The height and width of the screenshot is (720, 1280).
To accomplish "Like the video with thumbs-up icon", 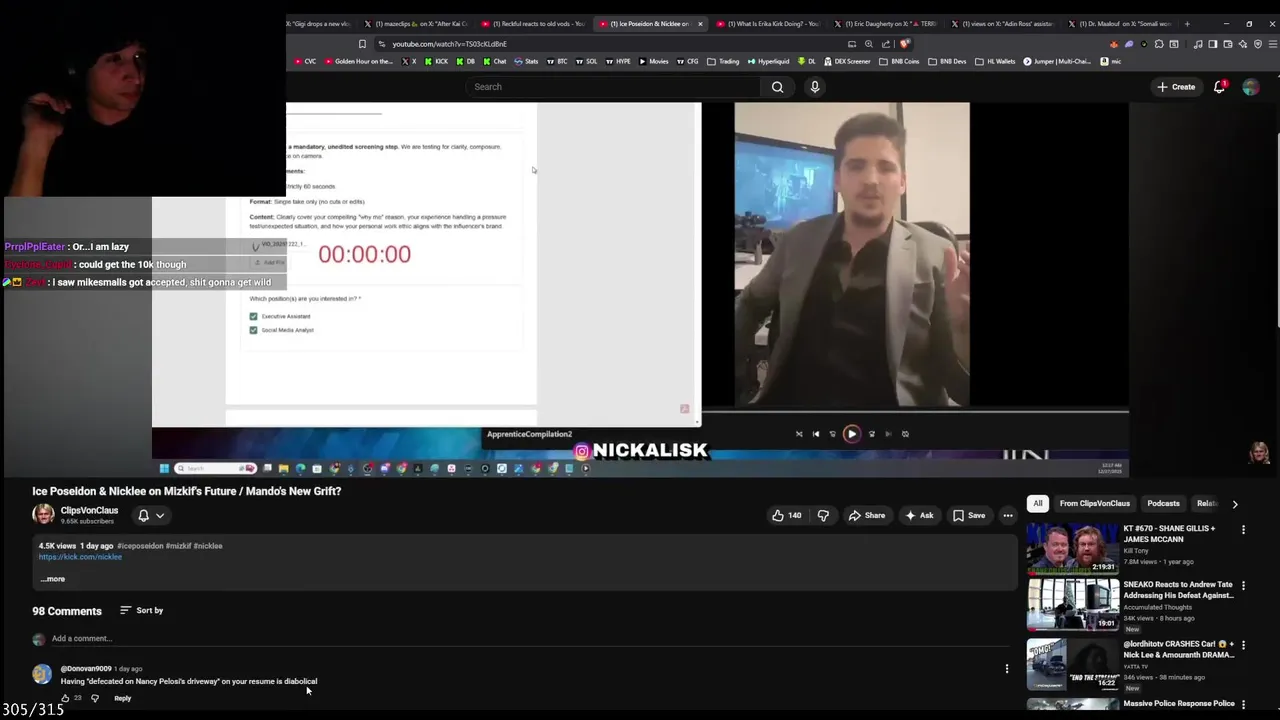I will pos(786,516).
